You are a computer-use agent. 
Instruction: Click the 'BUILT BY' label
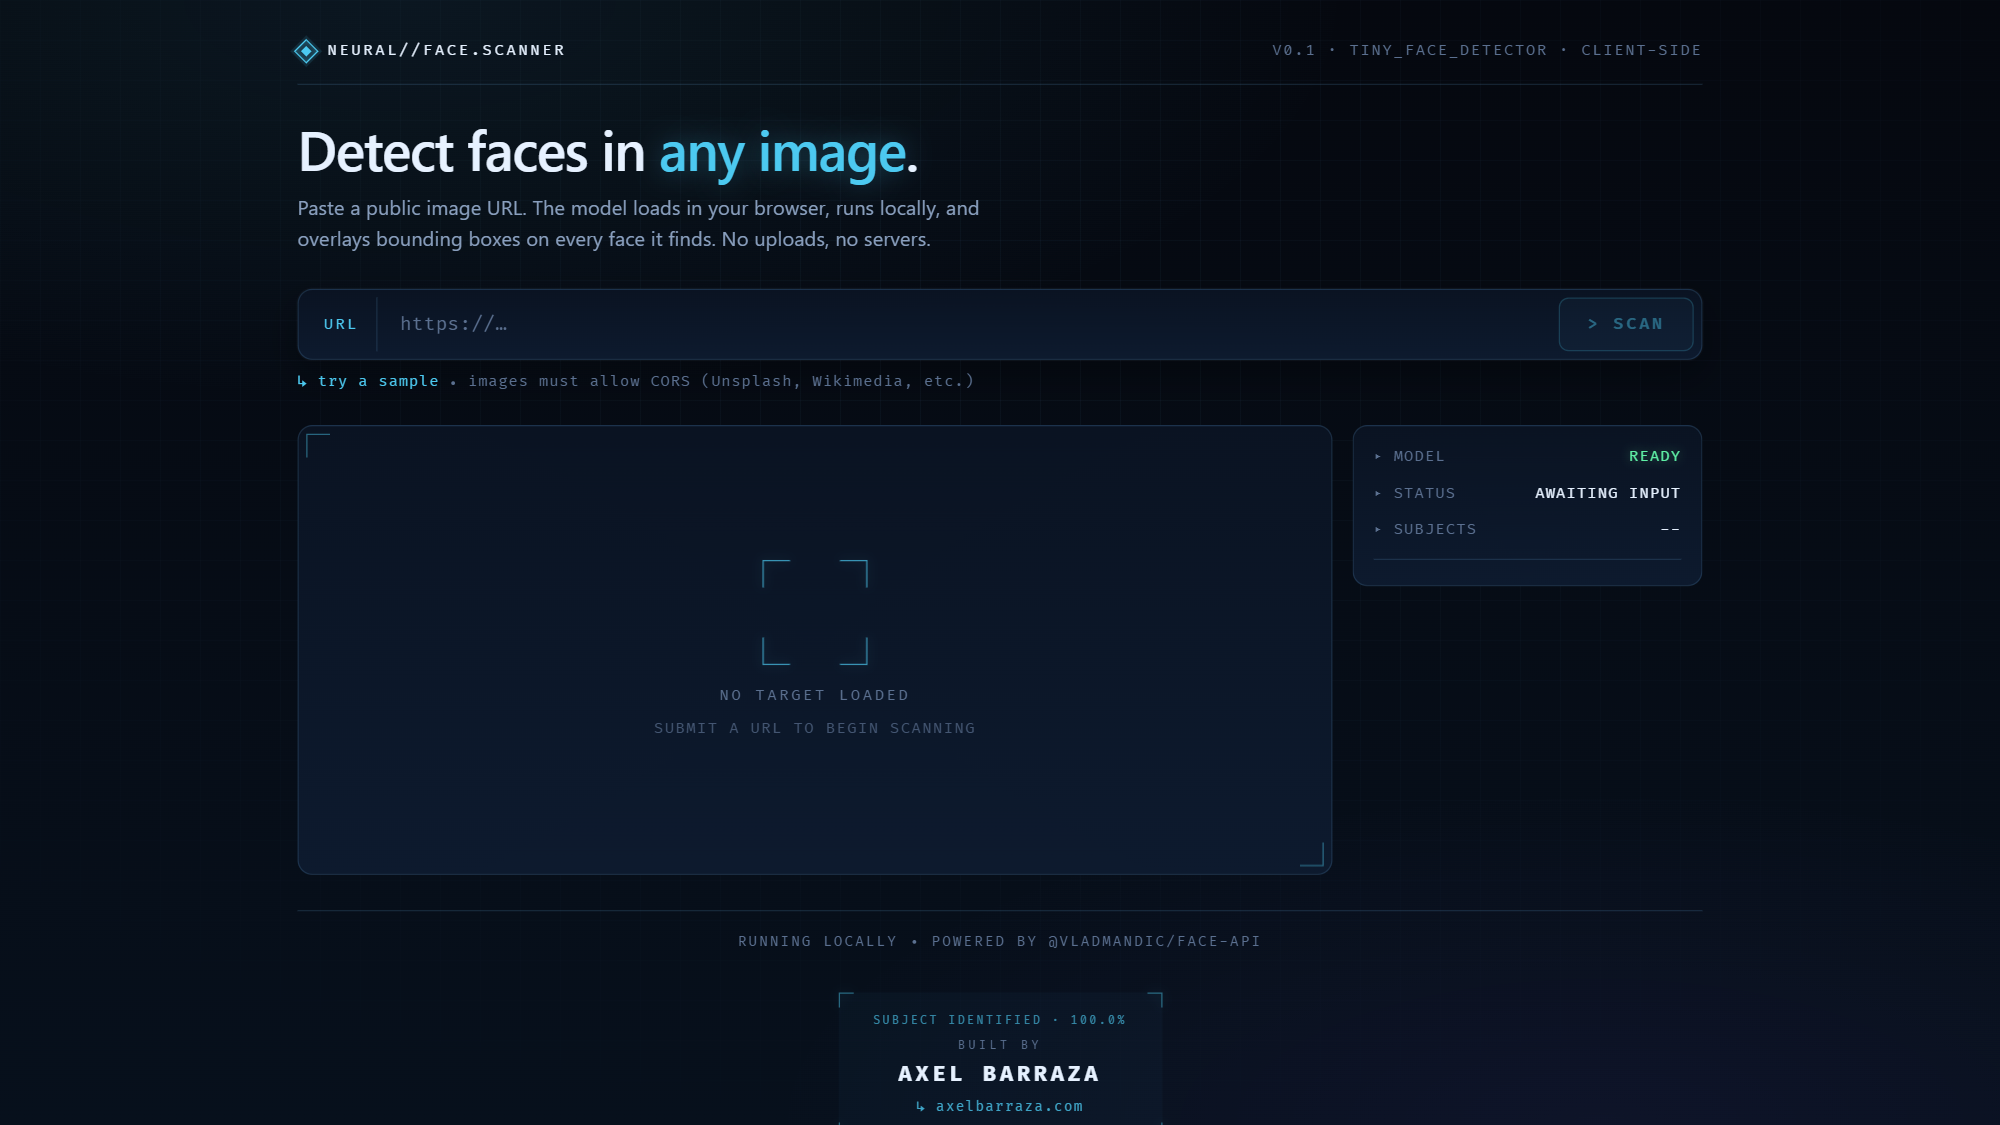999,1045
